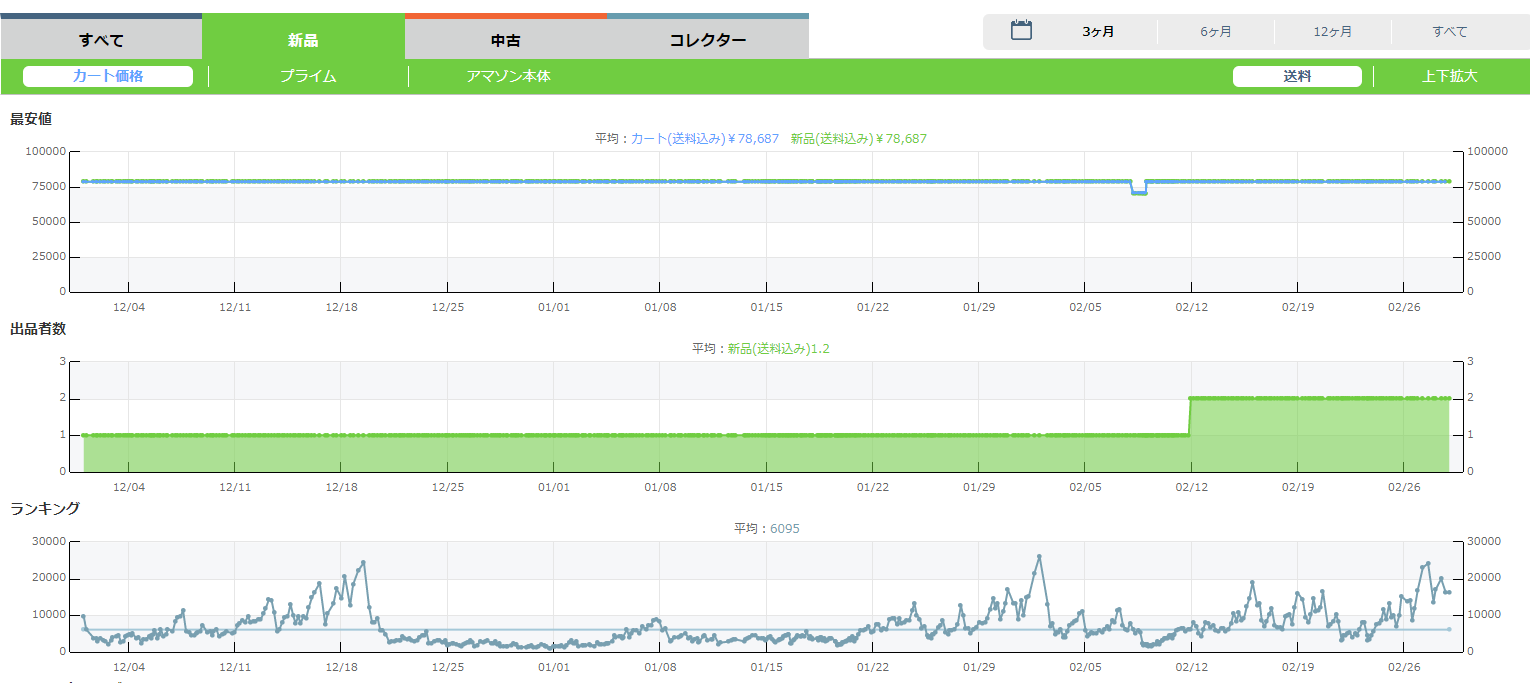Click the ranking average value 6095
1530x683 pixels.
(784, 528)
